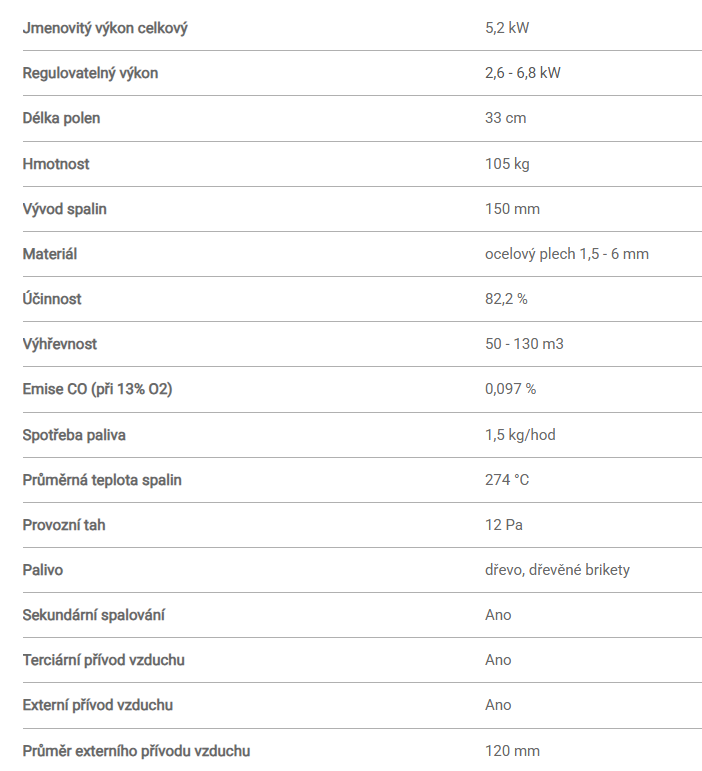Click 'dřevo, dřevěné brikety' fuel text
The image size is (702, 771).
[x=557, y=570]
